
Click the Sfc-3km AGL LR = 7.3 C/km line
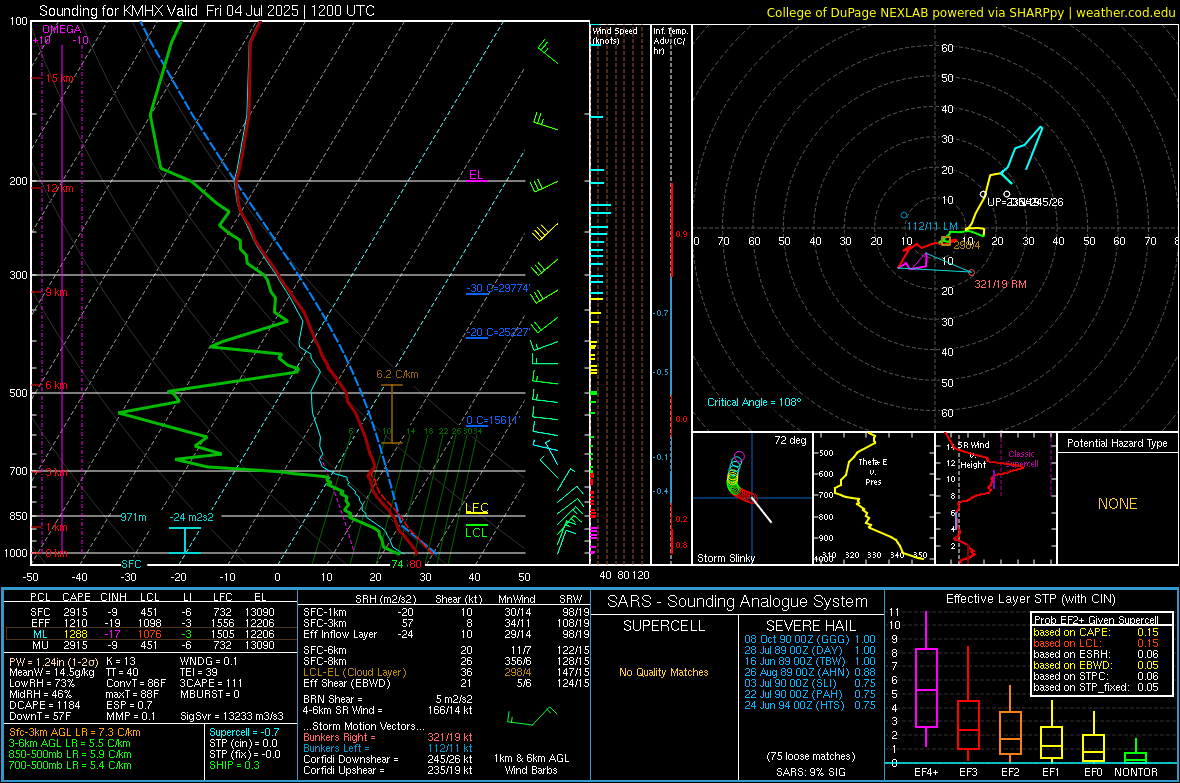pos(75,732)
